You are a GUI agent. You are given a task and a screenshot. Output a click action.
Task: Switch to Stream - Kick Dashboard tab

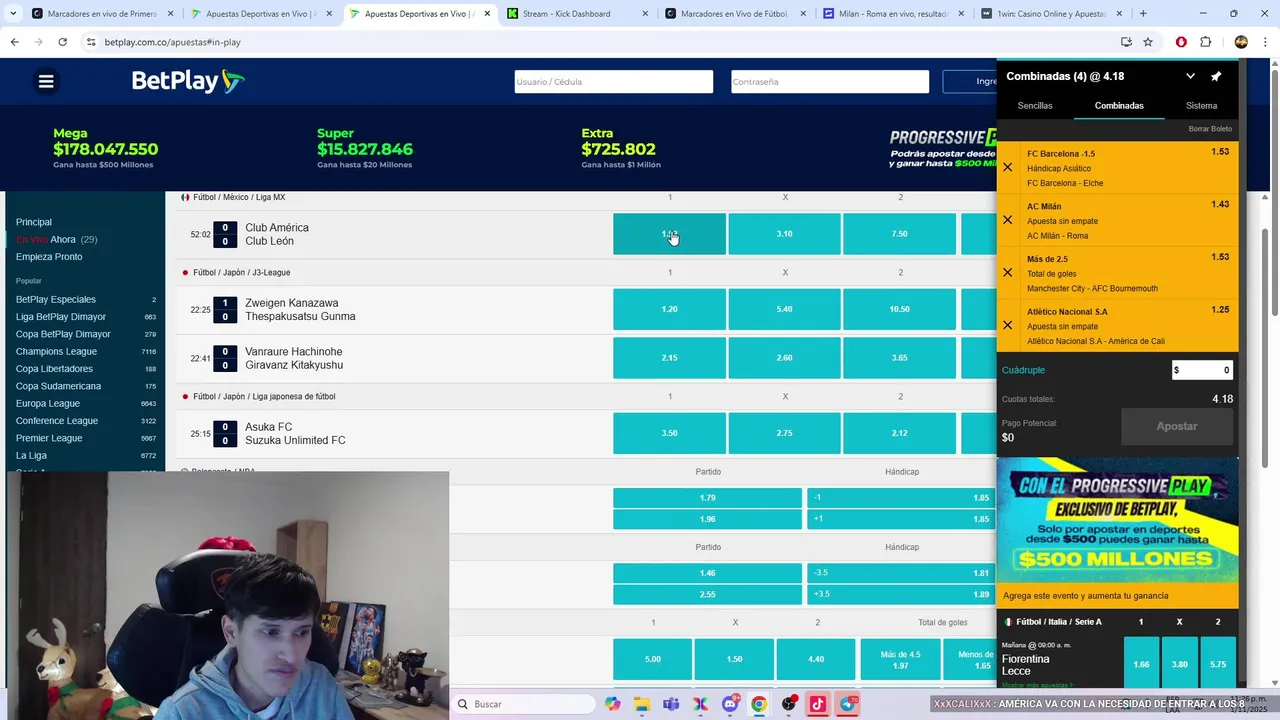point(575,14)
